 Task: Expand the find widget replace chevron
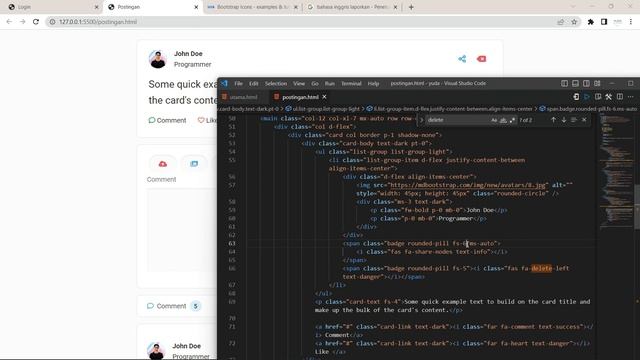422,120
